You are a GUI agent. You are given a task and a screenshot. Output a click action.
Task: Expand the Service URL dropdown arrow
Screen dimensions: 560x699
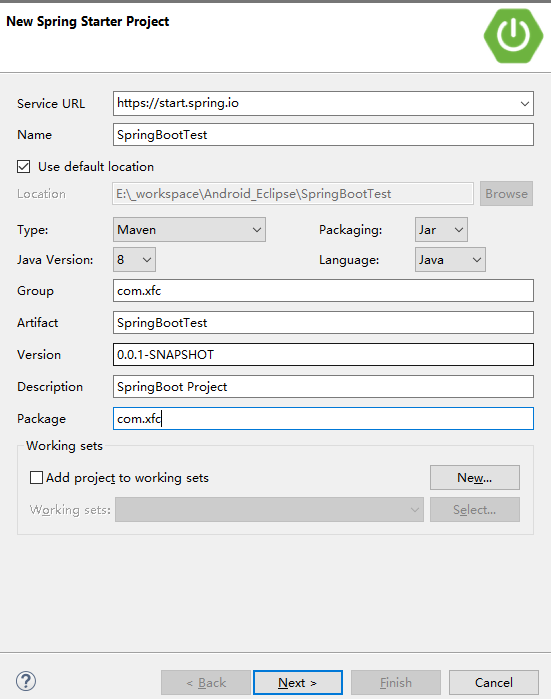click(524, 103)
